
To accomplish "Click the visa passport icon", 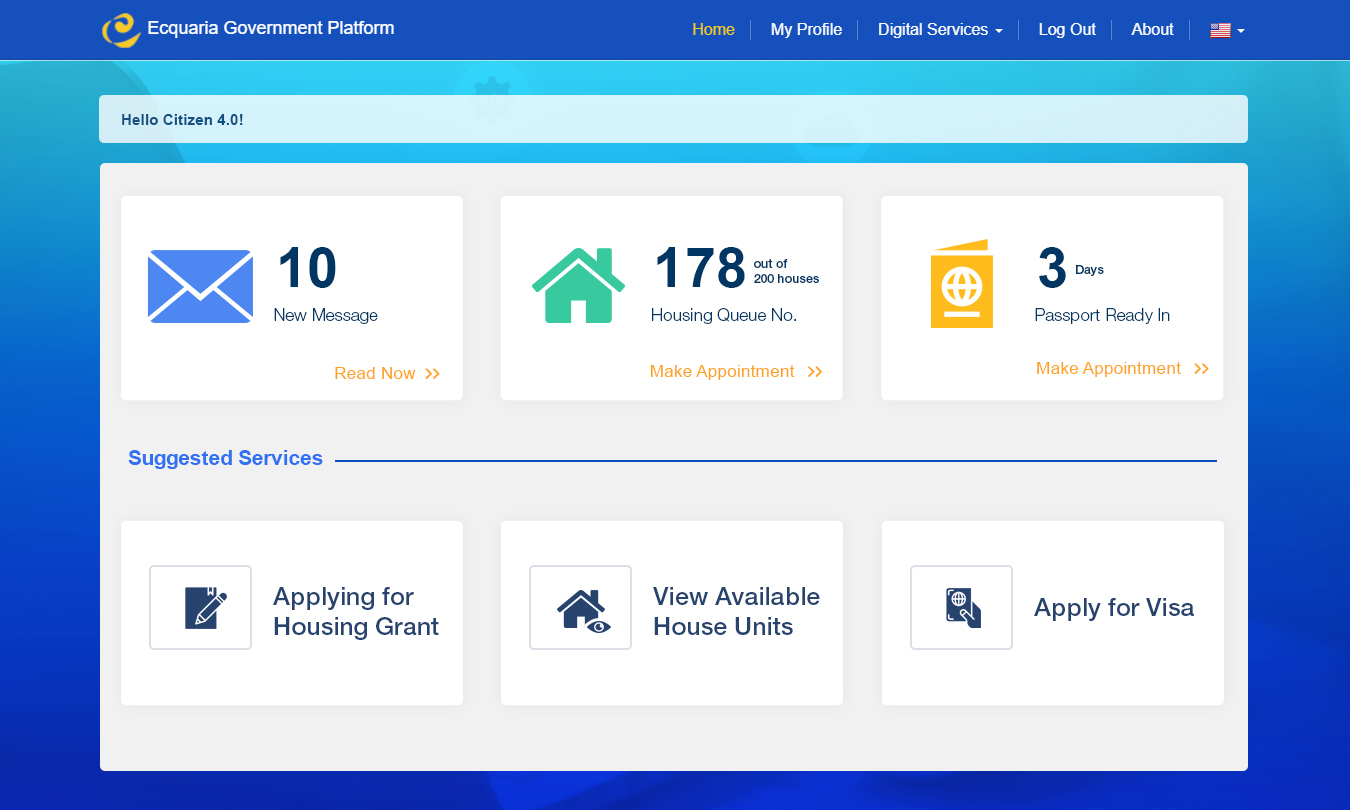I will (x=961, y=607).
